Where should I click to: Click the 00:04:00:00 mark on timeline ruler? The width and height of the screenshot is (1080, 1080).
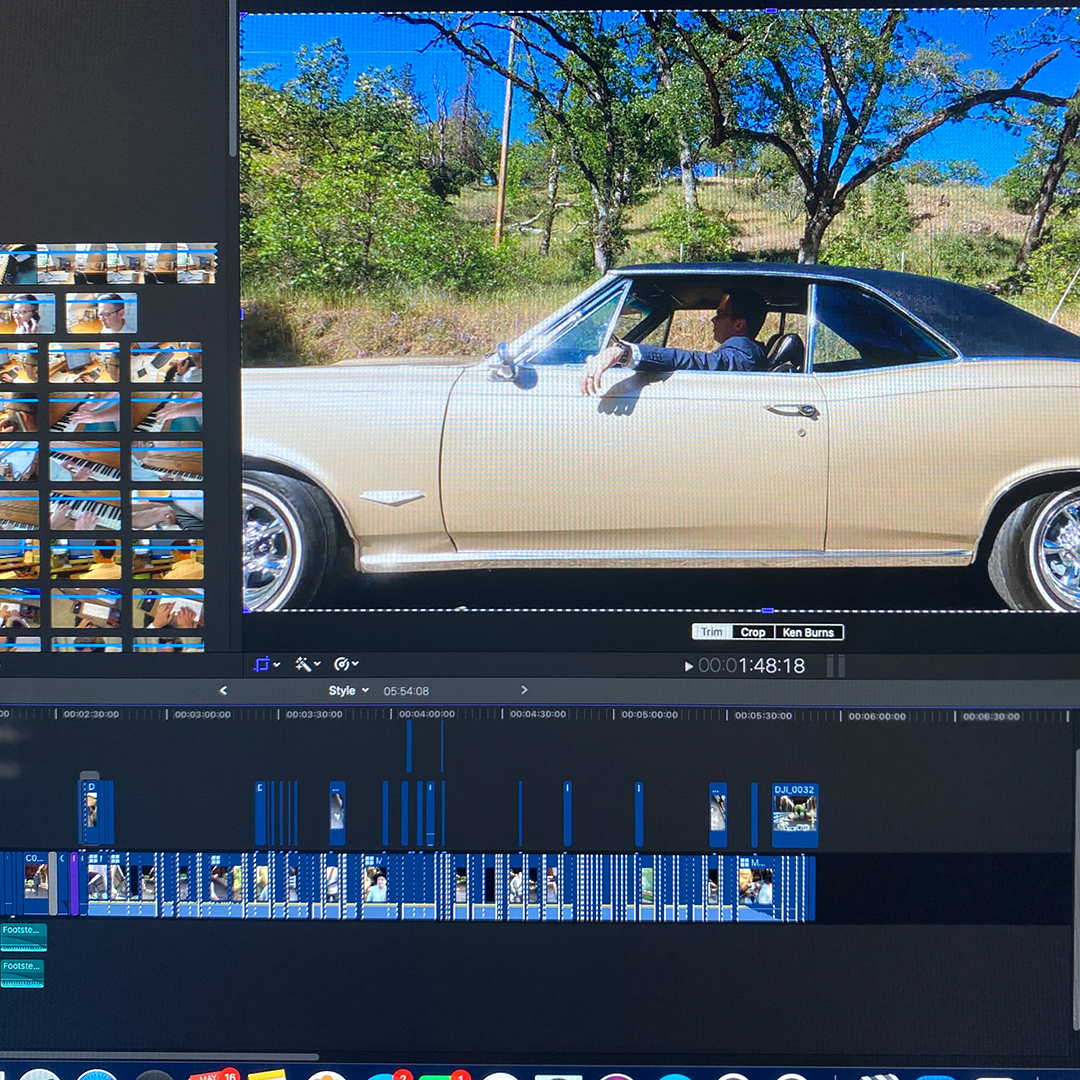[x=427, y=715]
